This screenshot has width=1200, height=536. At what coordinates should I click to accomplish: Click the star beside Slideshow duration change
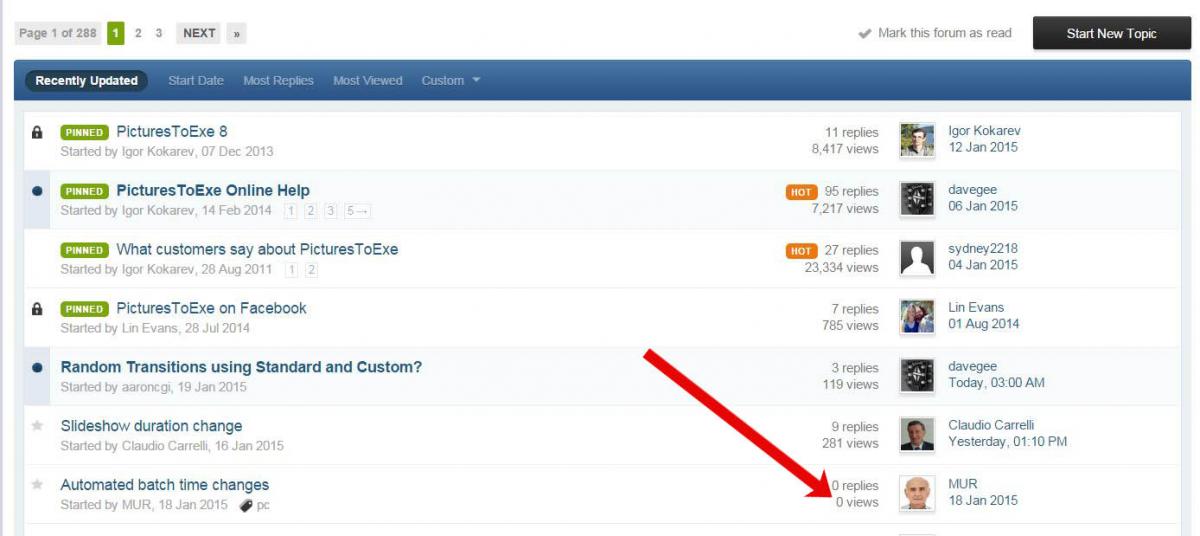coord(37,426)
